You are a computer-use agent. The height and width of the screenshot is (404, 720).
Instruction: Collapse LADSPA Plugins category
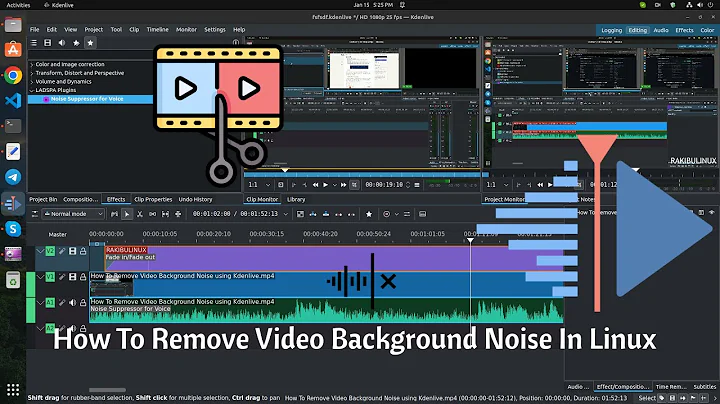(x=32, y=90)
